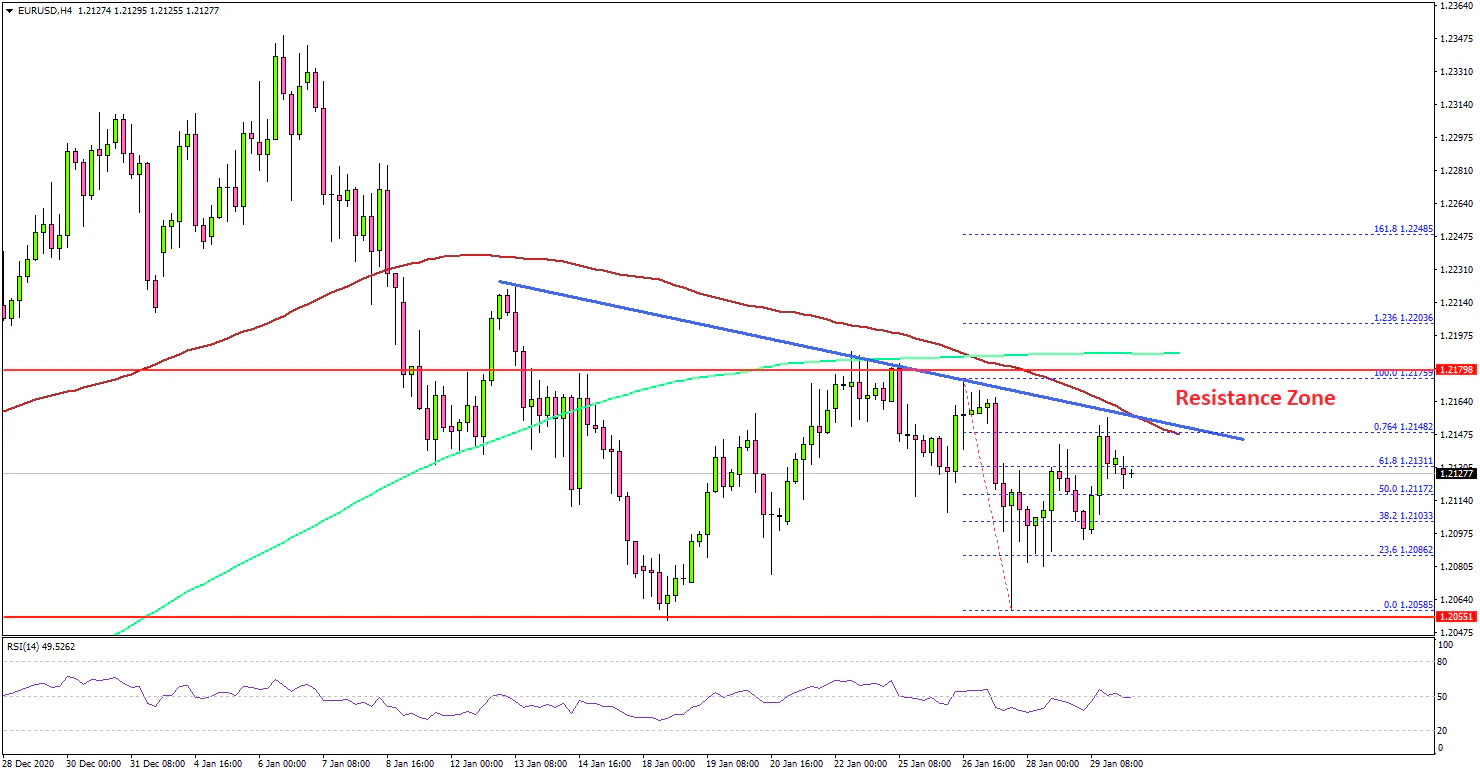The image size is (1480, 775).
Task: Click the red 1.20551 price tag
Action: click(1456, 617)
